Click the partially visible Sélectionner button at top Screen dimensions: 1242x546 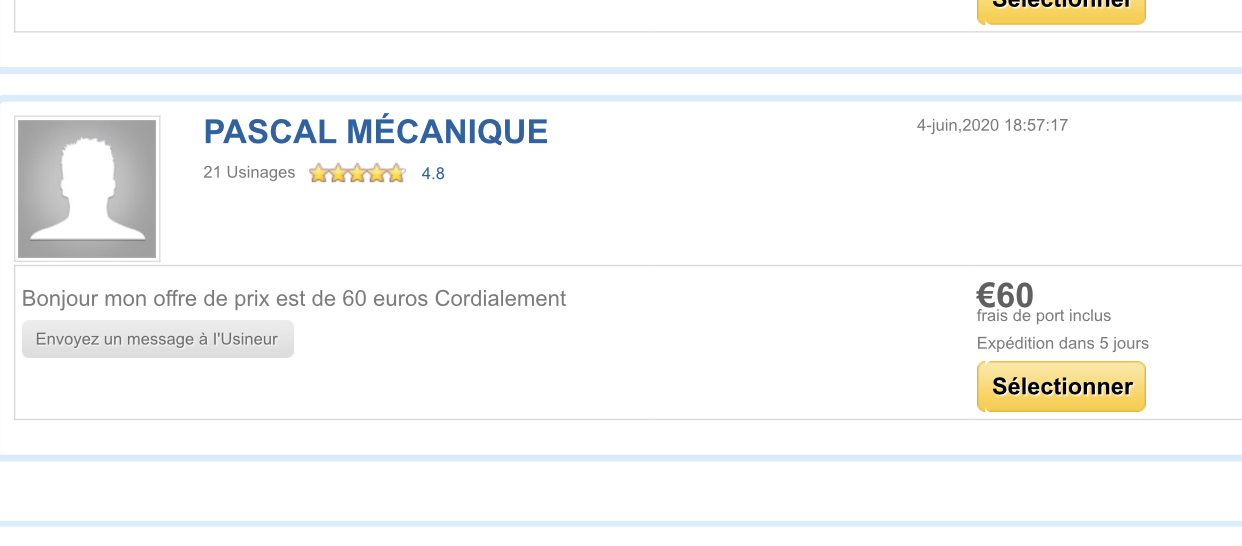(1061, 9)
